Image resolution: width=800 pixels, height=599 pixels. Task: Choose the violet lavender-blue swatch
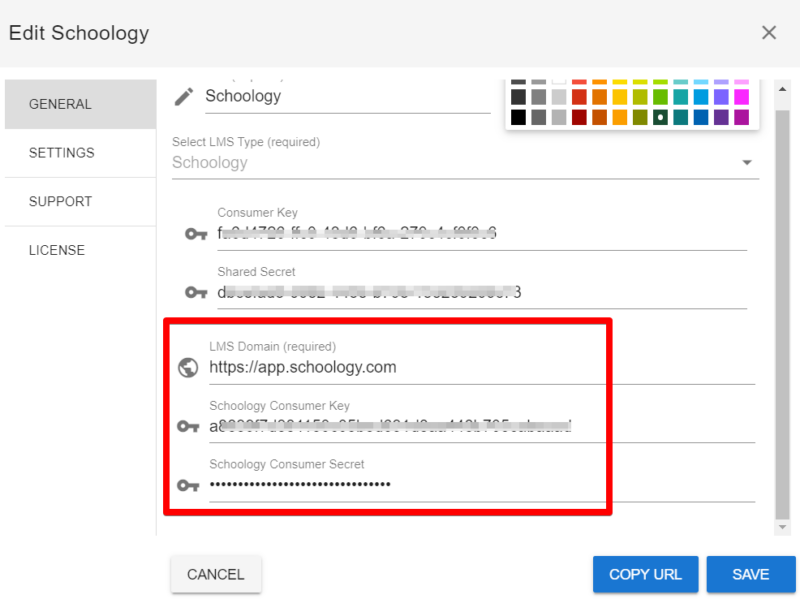pyautogui.click(x=721, y=97)
